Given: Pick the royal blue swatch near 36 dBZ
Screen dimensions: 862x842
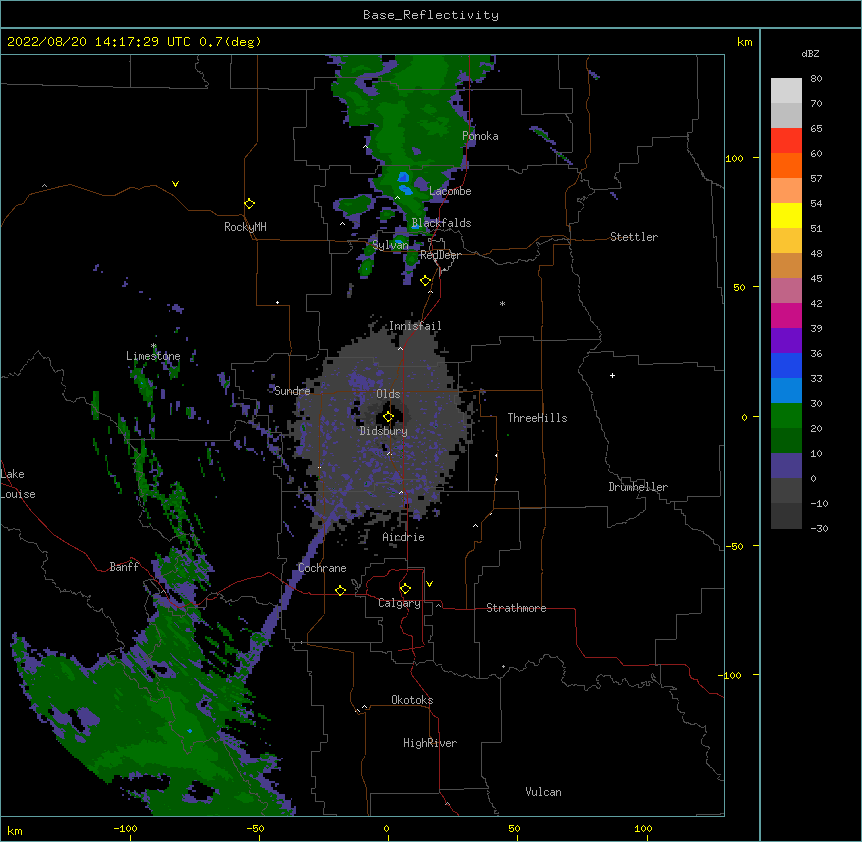Looking at the screenshot, I should (x=786, y=365).
